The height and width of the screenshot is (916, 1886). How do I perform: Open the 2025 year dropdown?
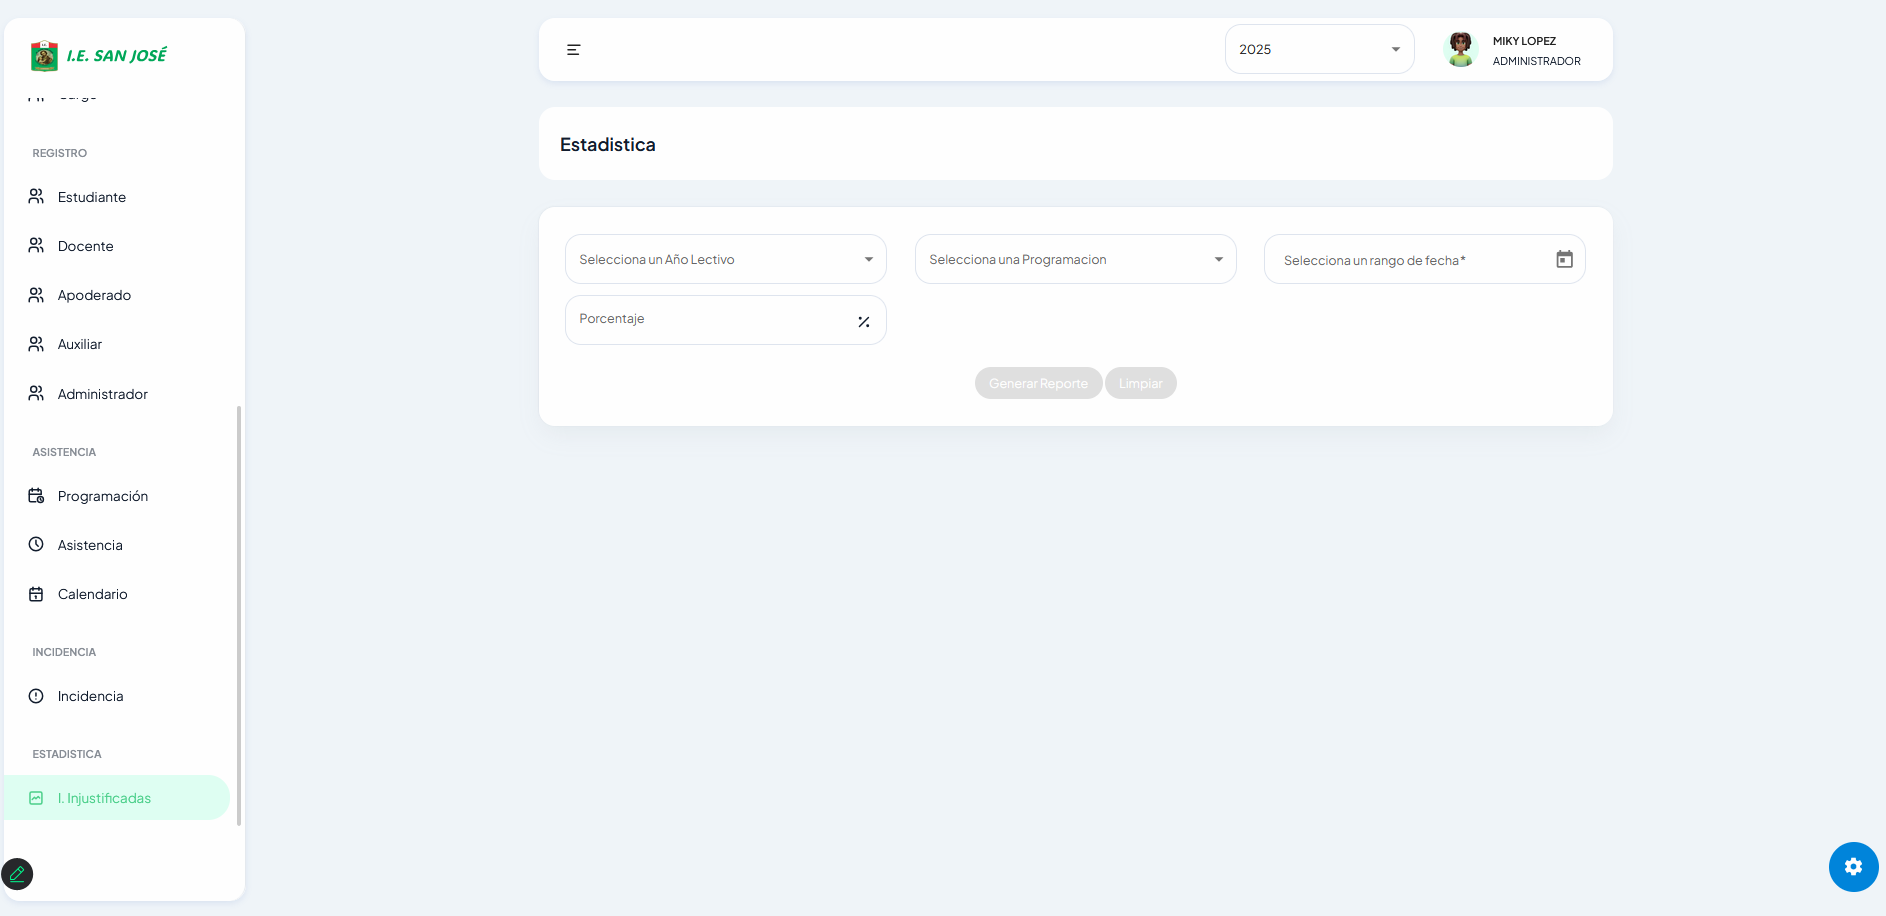click(x=1319, y=50)
